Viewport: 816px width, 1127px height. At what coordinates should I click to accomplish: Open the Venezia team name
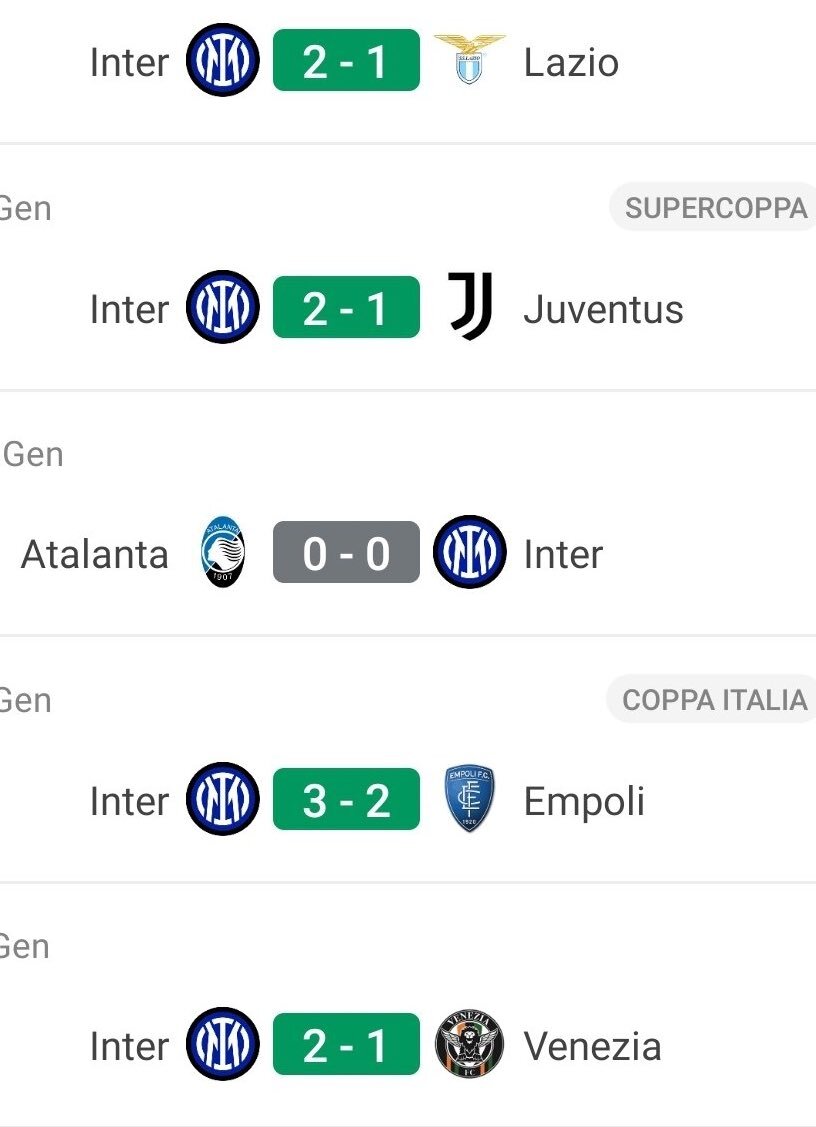click(592, 1046)
